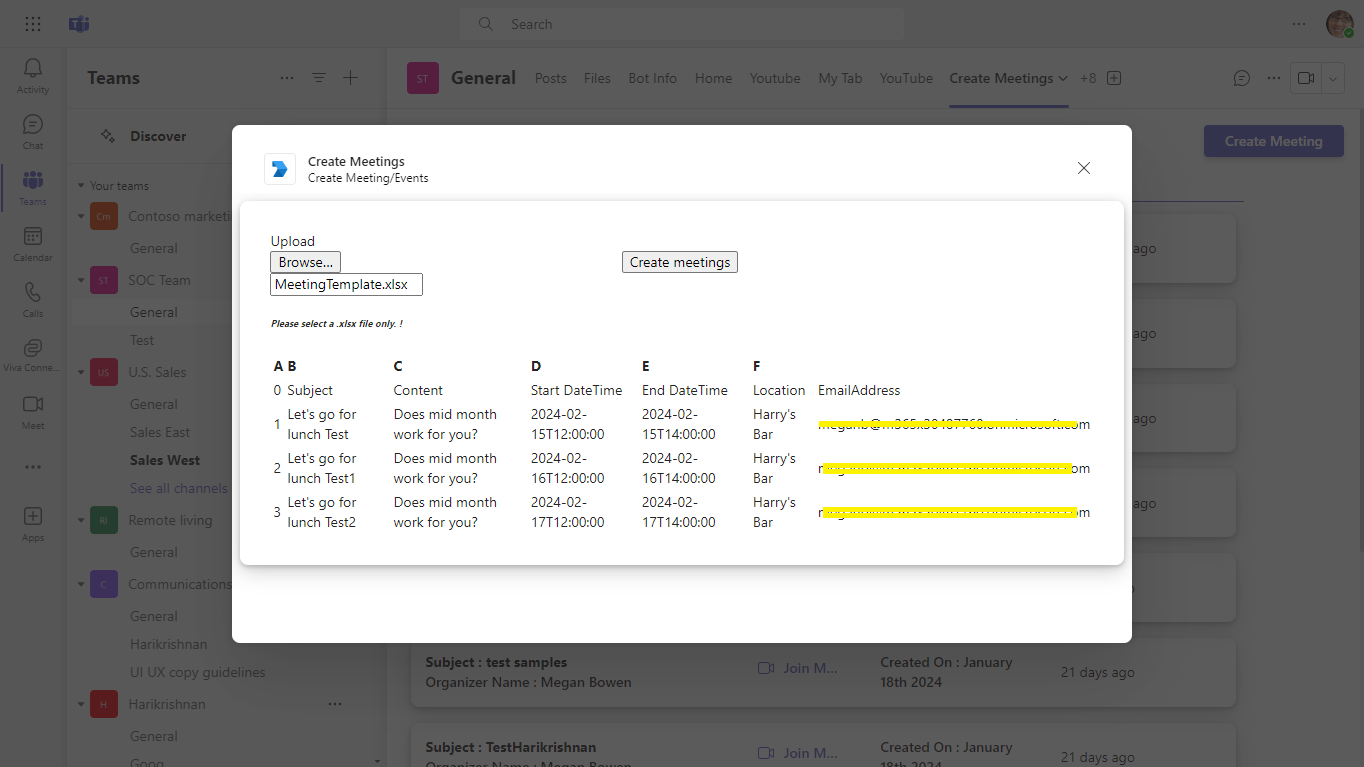1364x767 pixels.
Task: Open Harikrishnan team more options ellipsis
Action: click(x=335, y=704)
